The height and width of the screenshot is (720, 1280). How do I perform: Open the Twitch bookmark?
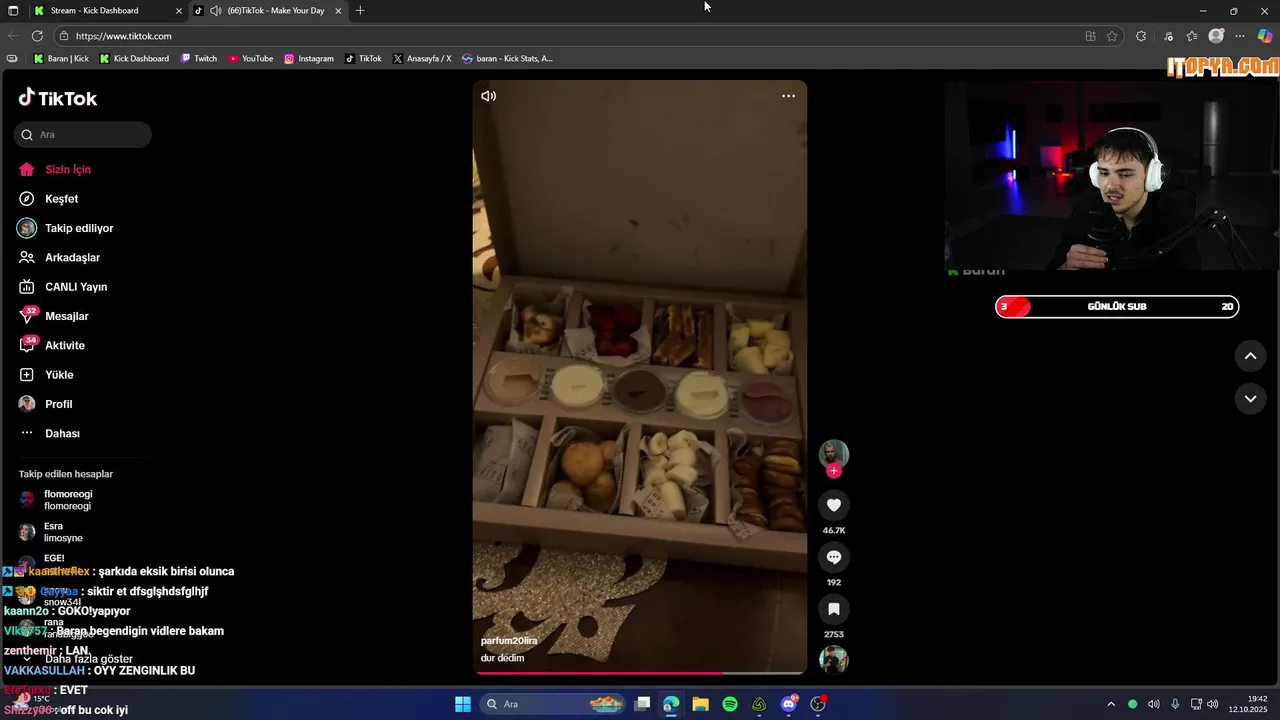click(199, 59)
